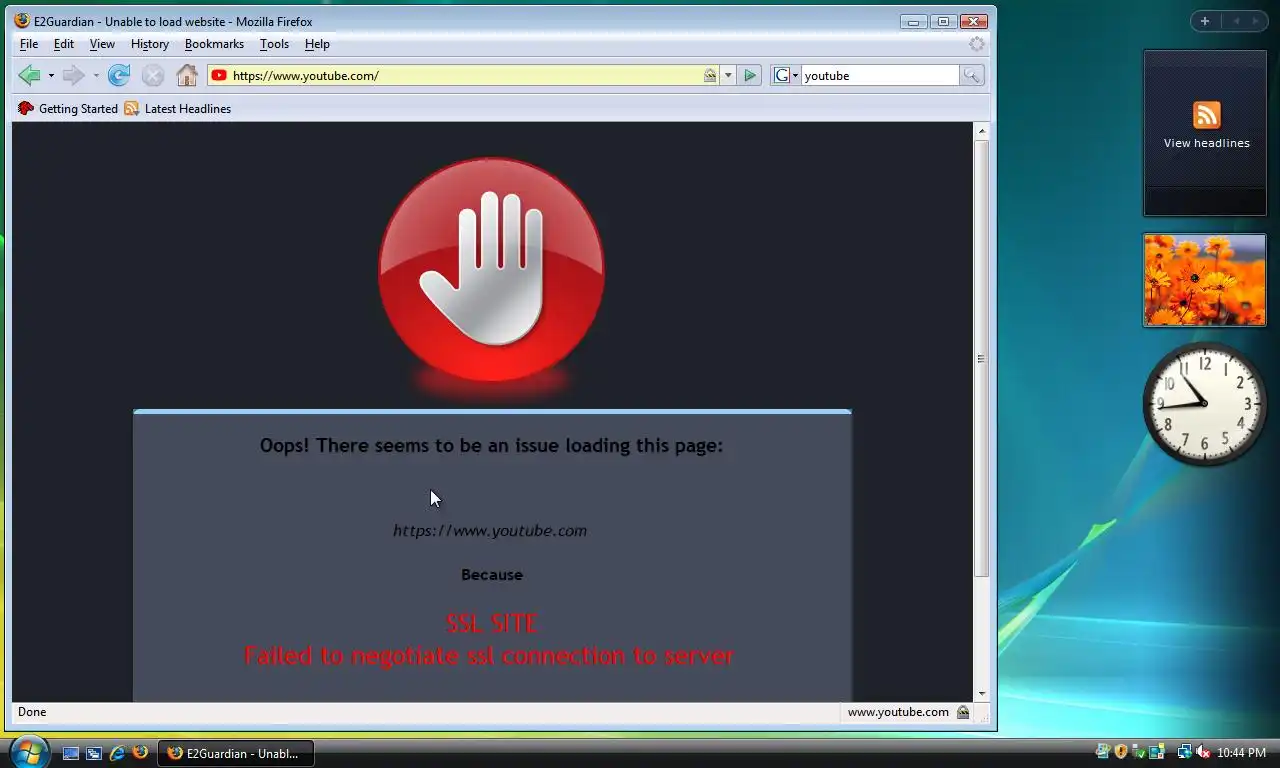Click the Forward navigation arrow

(x=73, y=75)
